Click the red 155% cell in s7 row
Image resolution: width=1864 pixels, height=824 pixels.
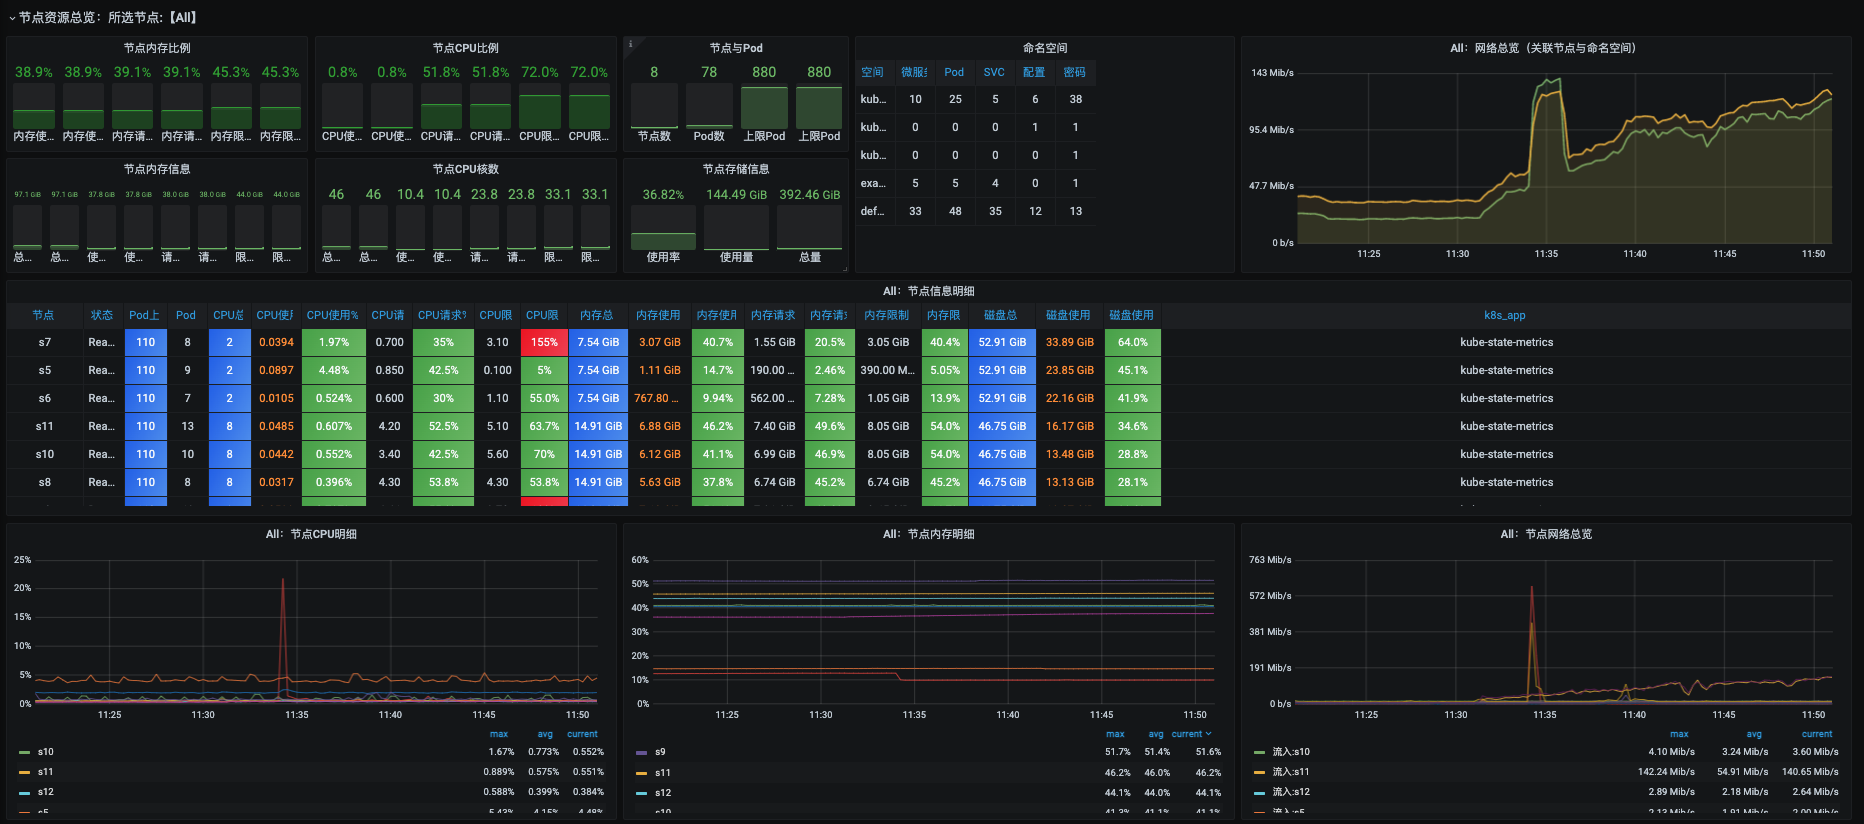coord(544,342)
